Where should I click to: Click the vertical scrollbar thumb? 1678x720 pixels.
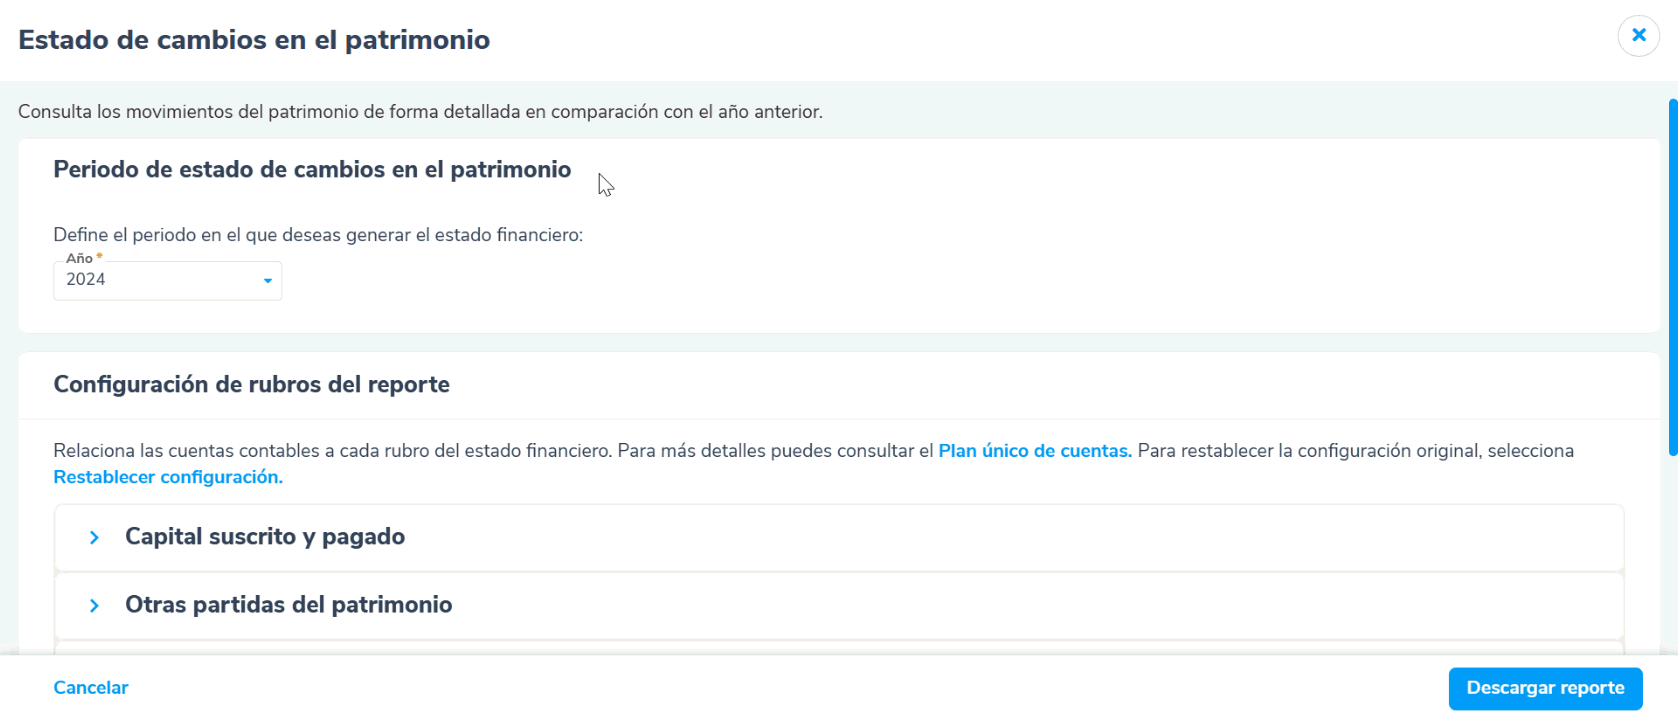1672,278
